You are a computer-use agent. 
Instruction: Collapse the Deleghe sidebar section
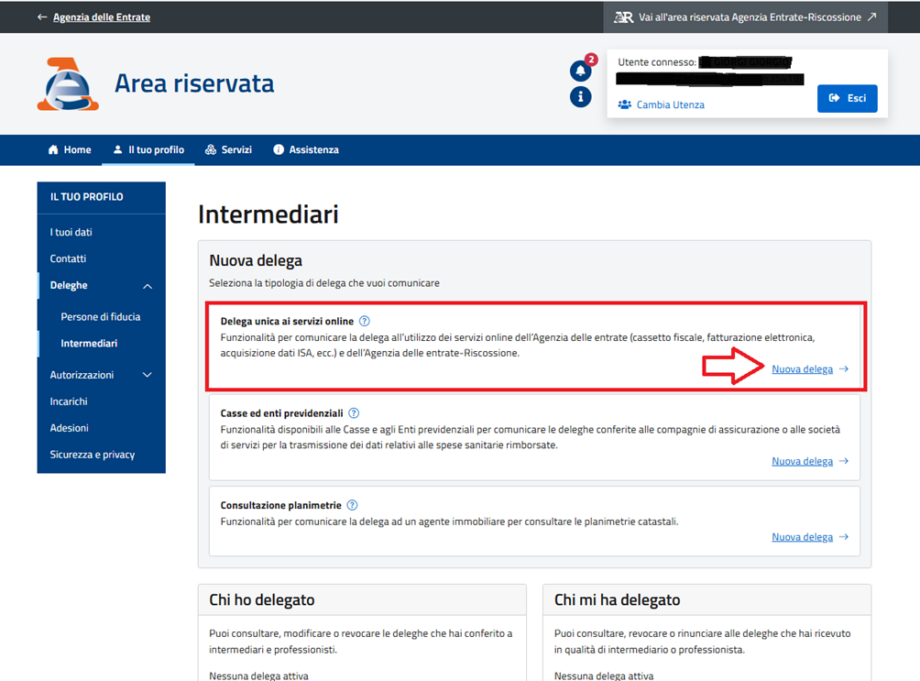click(147, 286)
